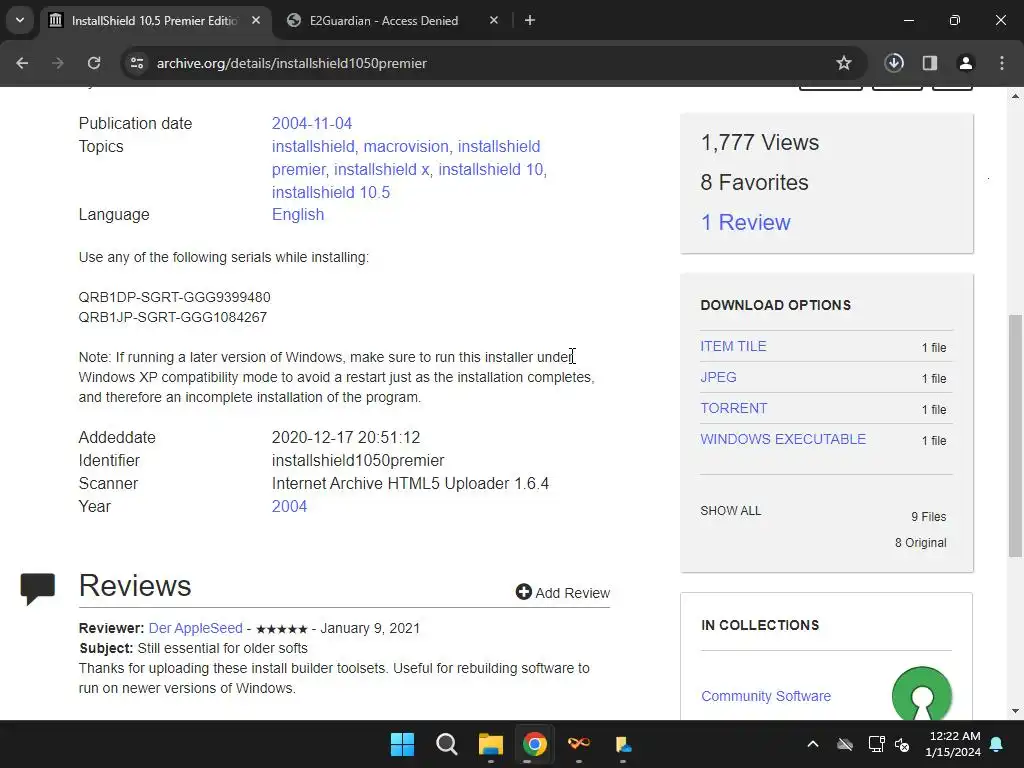Viewport: 1024px width, 768px height.
Task: Download ITEM TILE file
Action: point(733,346)
